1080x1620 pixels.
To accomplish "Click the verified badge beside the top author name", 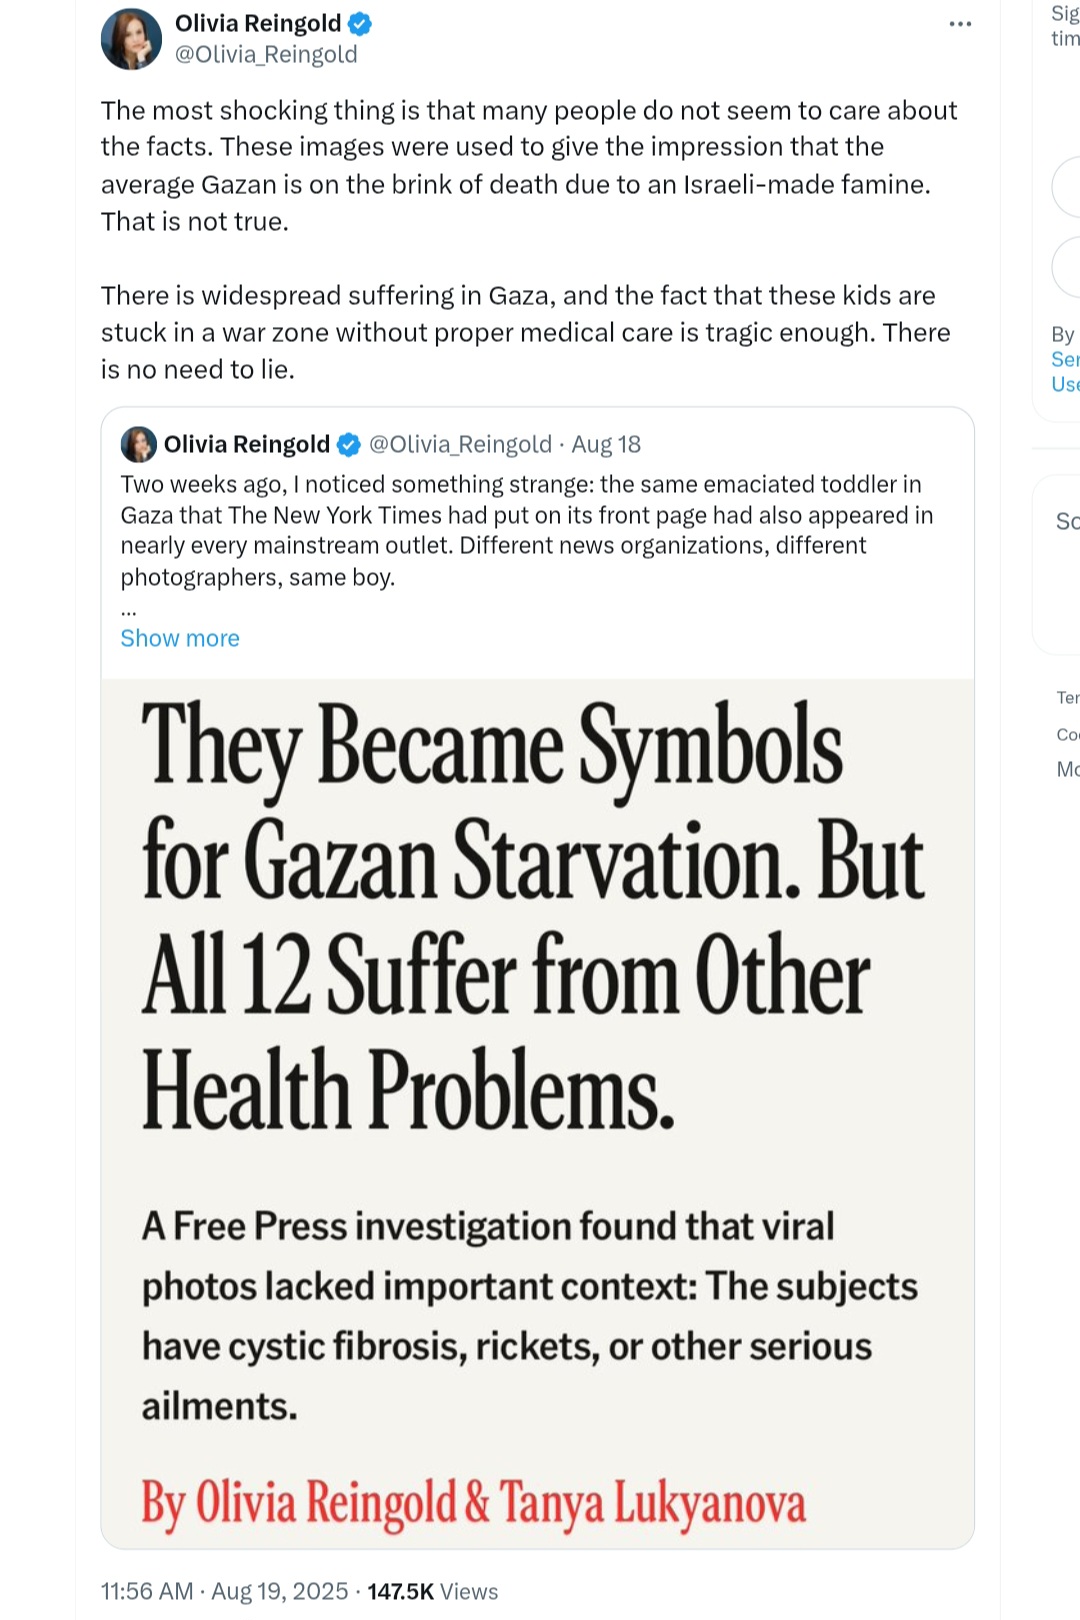I will click(x=360, y=23).
